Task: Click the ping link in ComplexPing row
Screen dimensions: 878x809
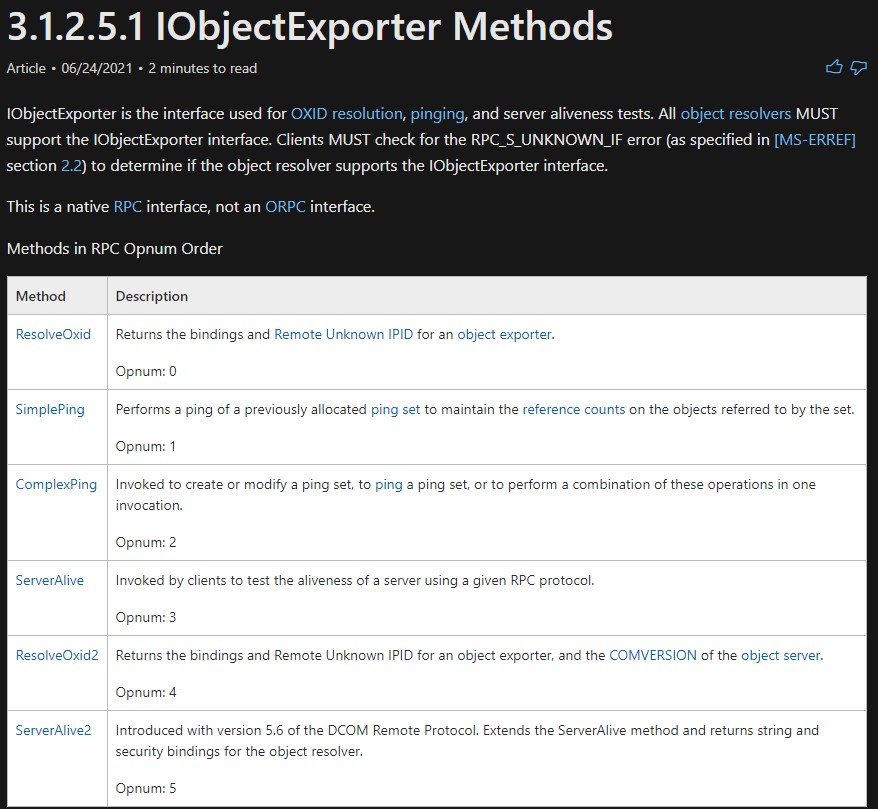Action: tap(389, 484)
